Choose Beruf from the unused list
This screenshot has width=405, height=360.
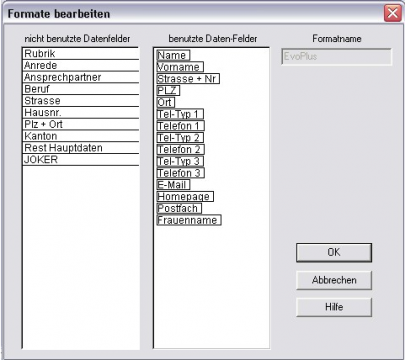(81, 89)
